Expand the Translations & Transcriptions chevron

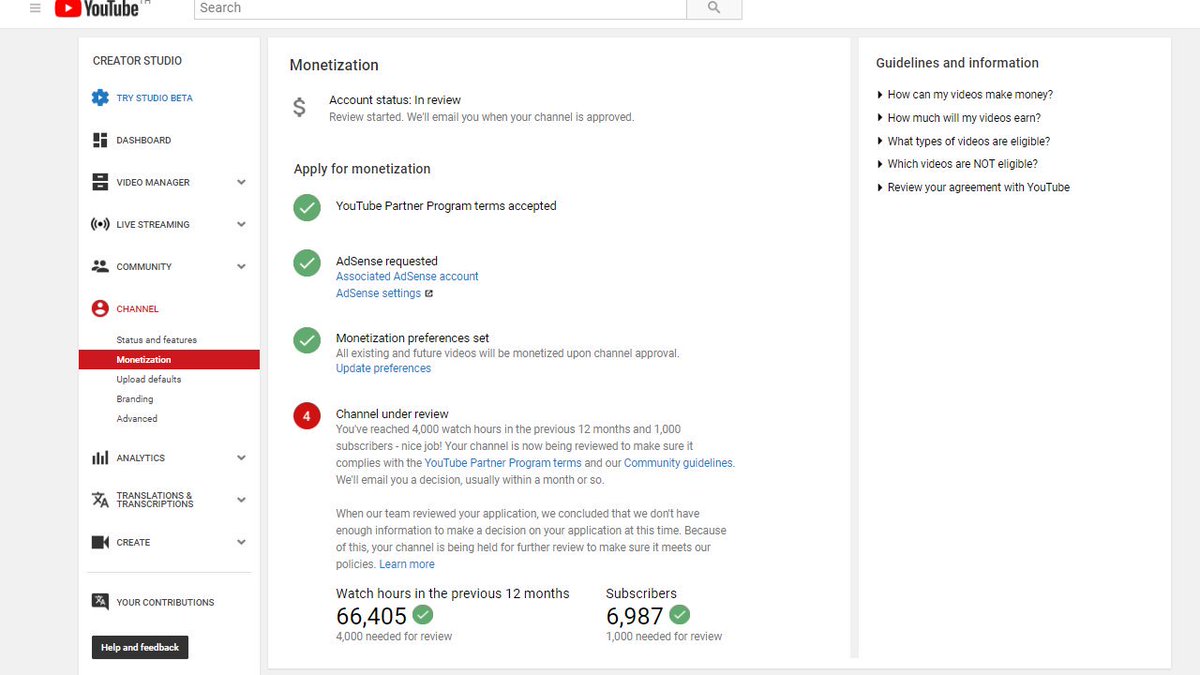241,500
